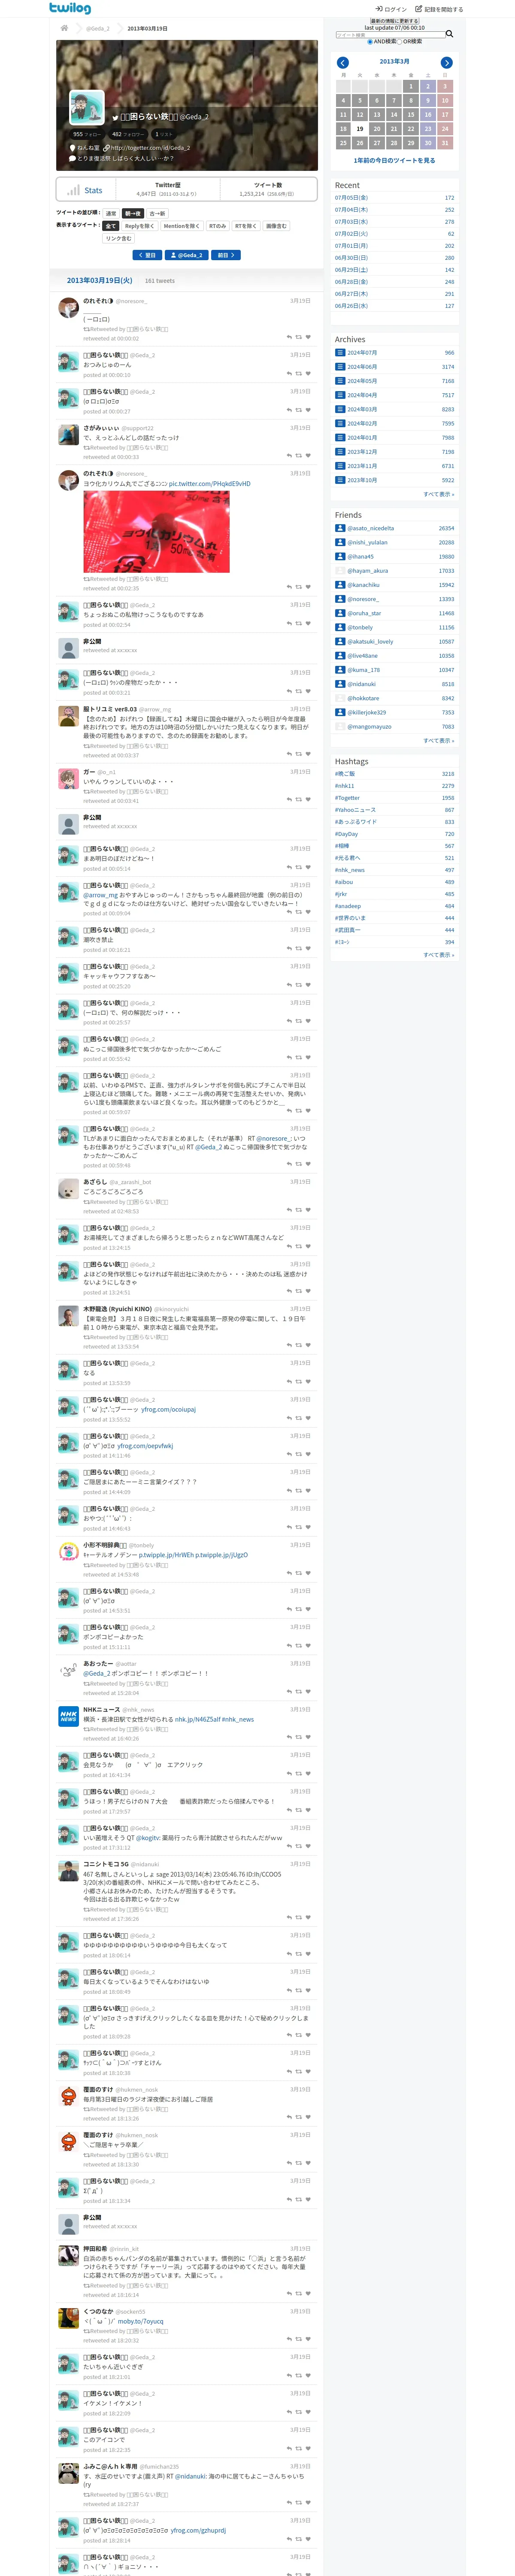Toggle the Mentionを除く filter
The image size is (515, 2576).
point(181,226)
